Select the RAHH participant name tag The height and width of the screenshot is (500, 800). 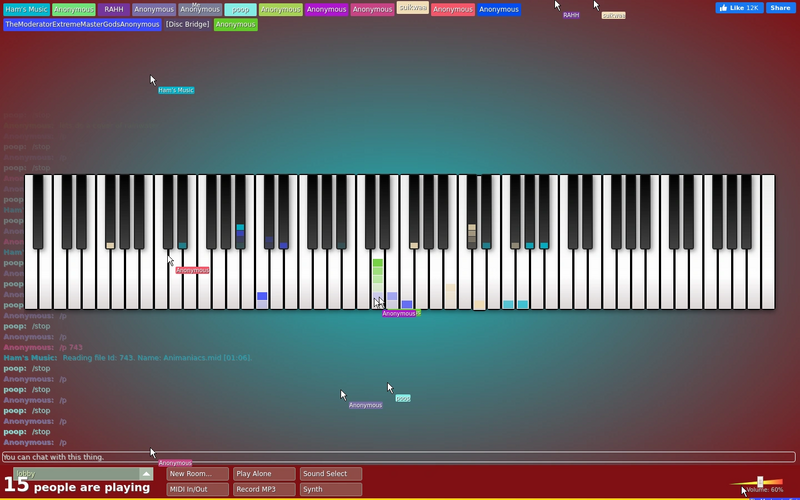click(114, 9)
